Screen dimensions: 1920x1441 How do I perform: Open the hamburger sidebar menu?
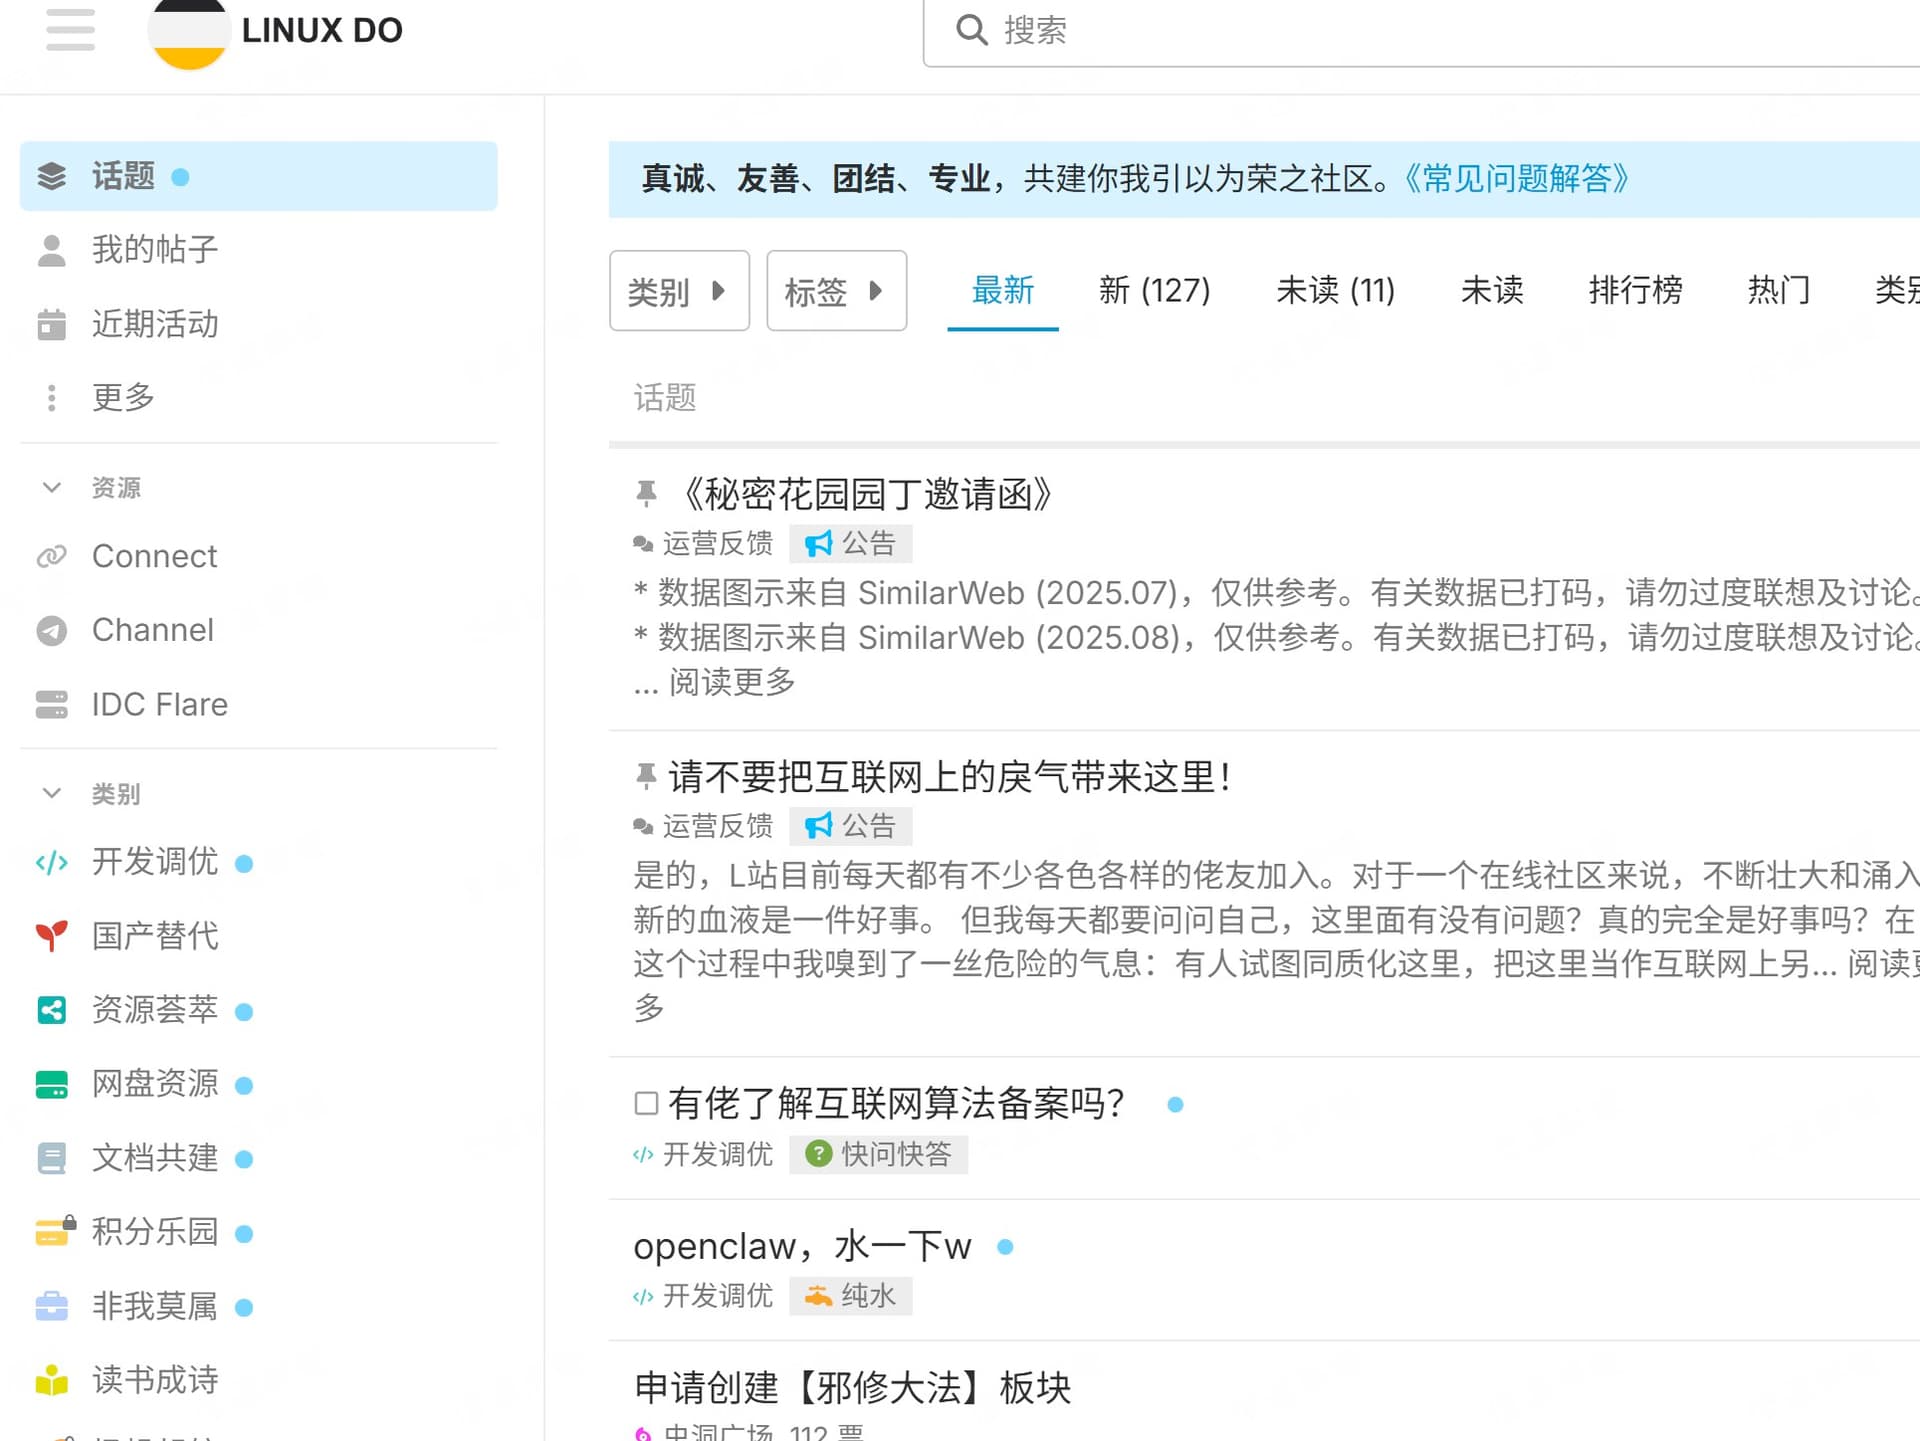(70, 30)
